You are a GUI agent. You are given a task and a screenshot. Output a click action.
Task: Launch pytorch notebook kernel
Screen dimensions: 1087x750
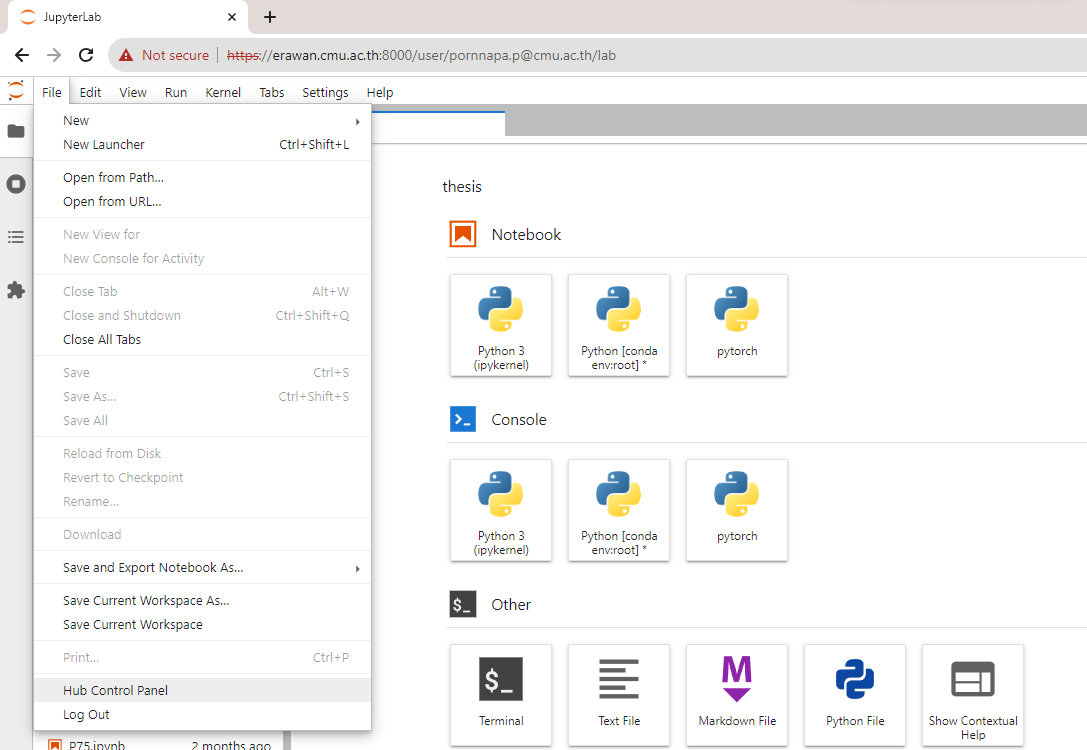click(737, 326)
